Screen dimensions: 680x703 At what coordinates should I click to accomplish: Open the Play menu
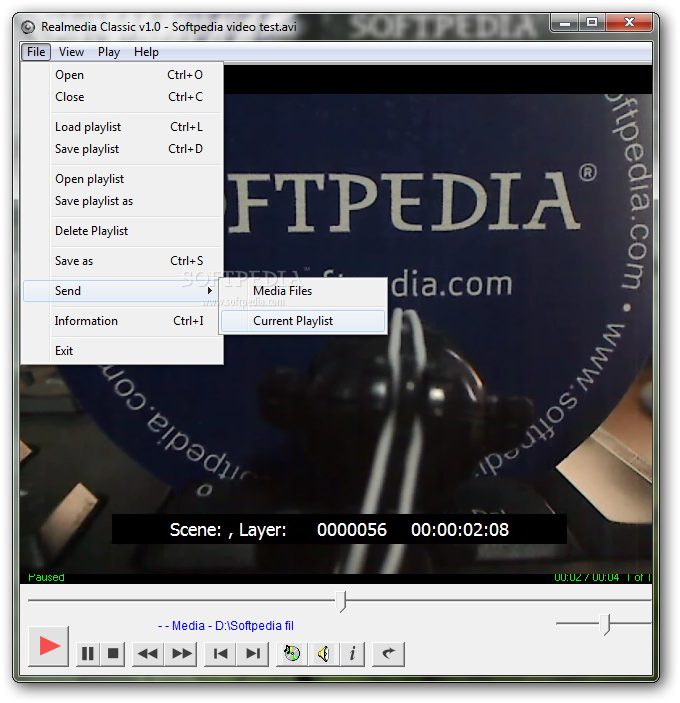109,52
